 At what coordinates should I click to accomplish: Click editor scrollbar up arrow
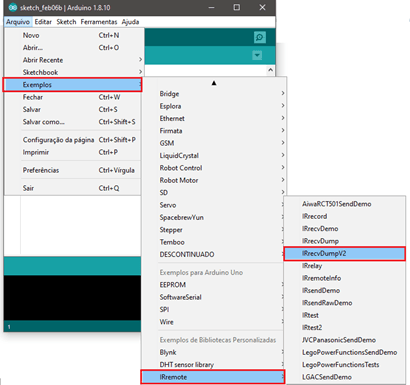click(x=270, y=70)
